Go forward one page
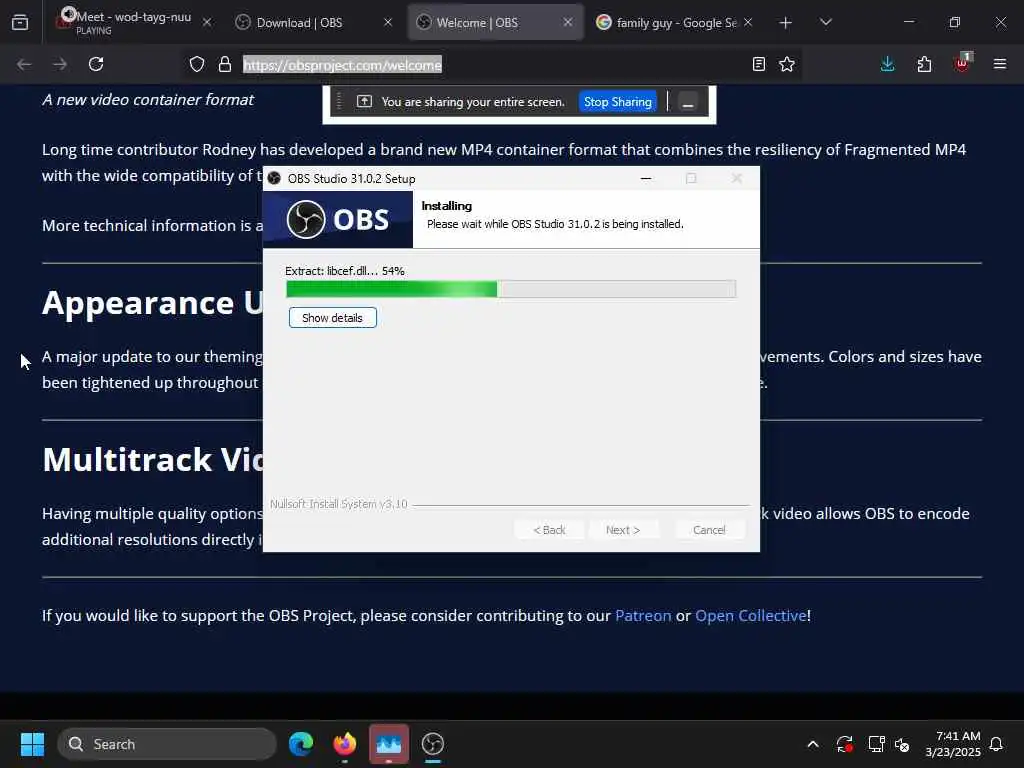 (x=60, y=64)
